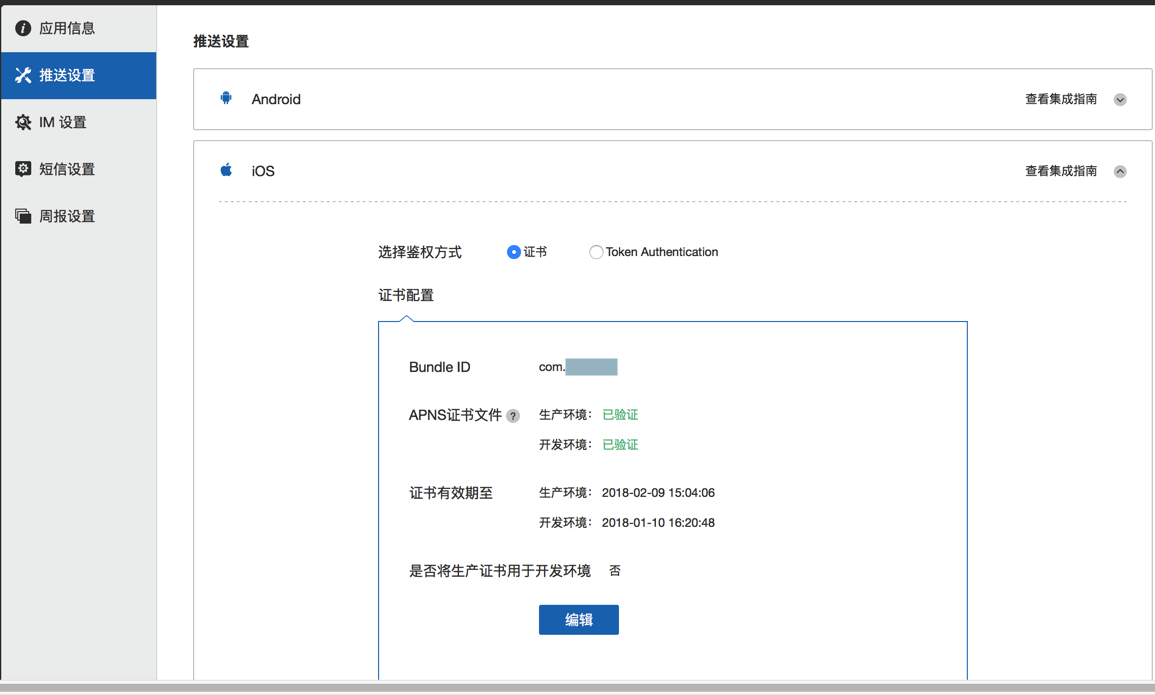Select the Token Authentication radio button
The height and width of the screenshot is (695, 1155).
596,252
